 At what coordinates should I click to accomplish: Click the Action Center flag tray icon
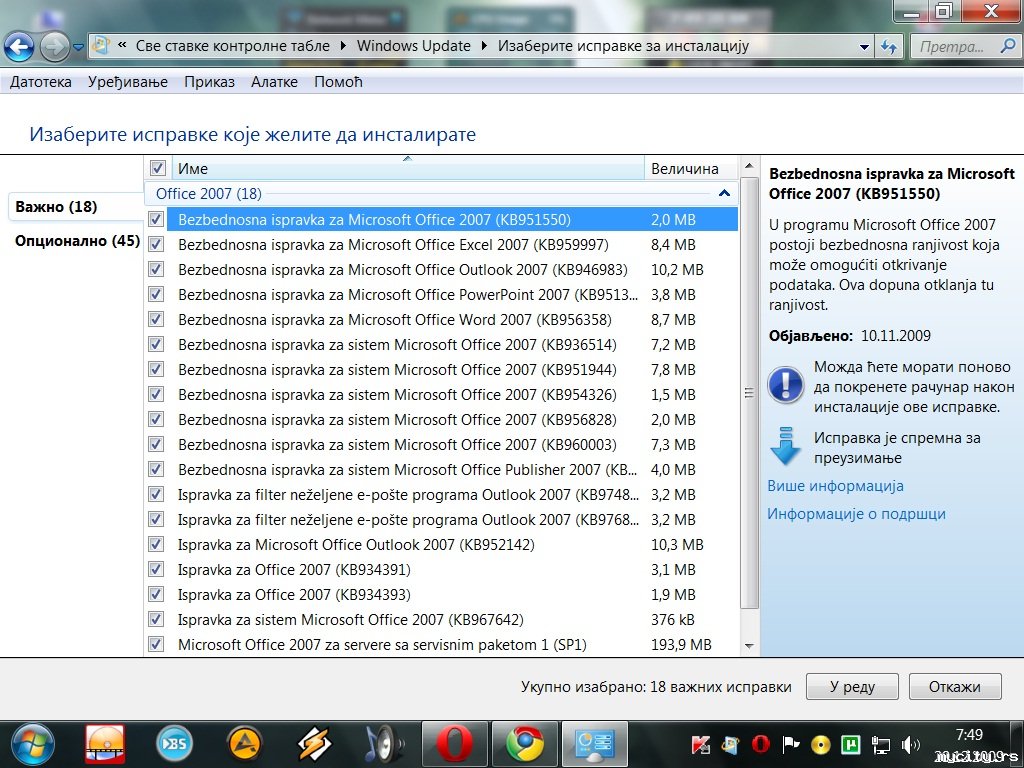tap(790, 744)
